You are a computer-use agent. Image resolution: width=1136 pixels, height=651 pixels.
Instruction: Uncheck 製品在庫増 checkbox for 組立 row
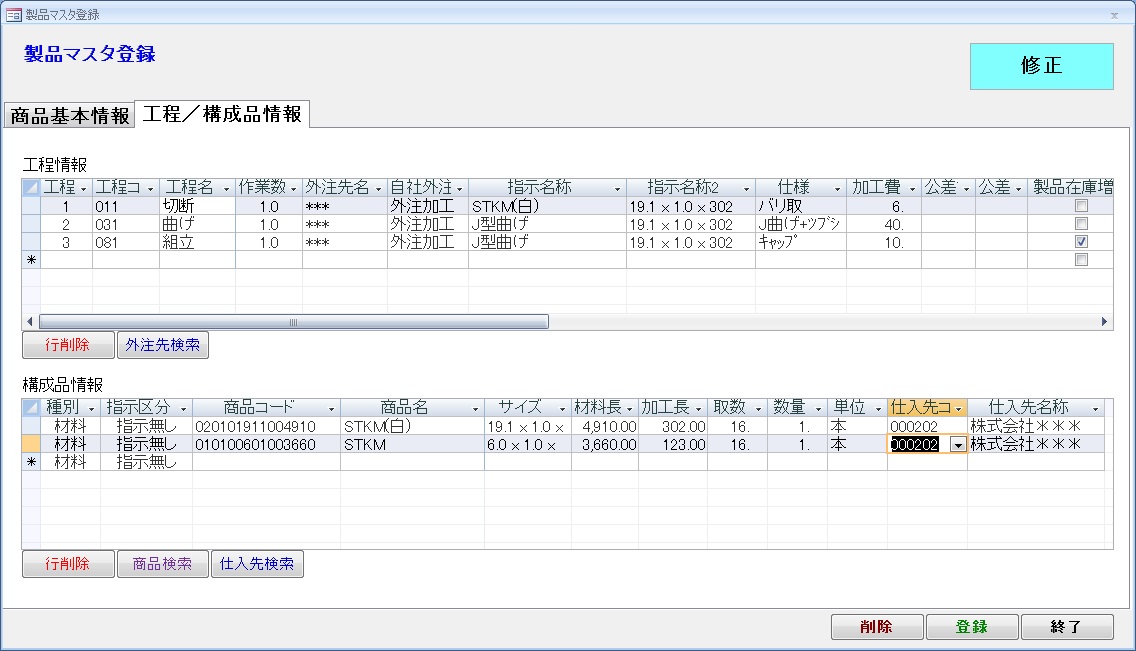(x=1081, y=242)
